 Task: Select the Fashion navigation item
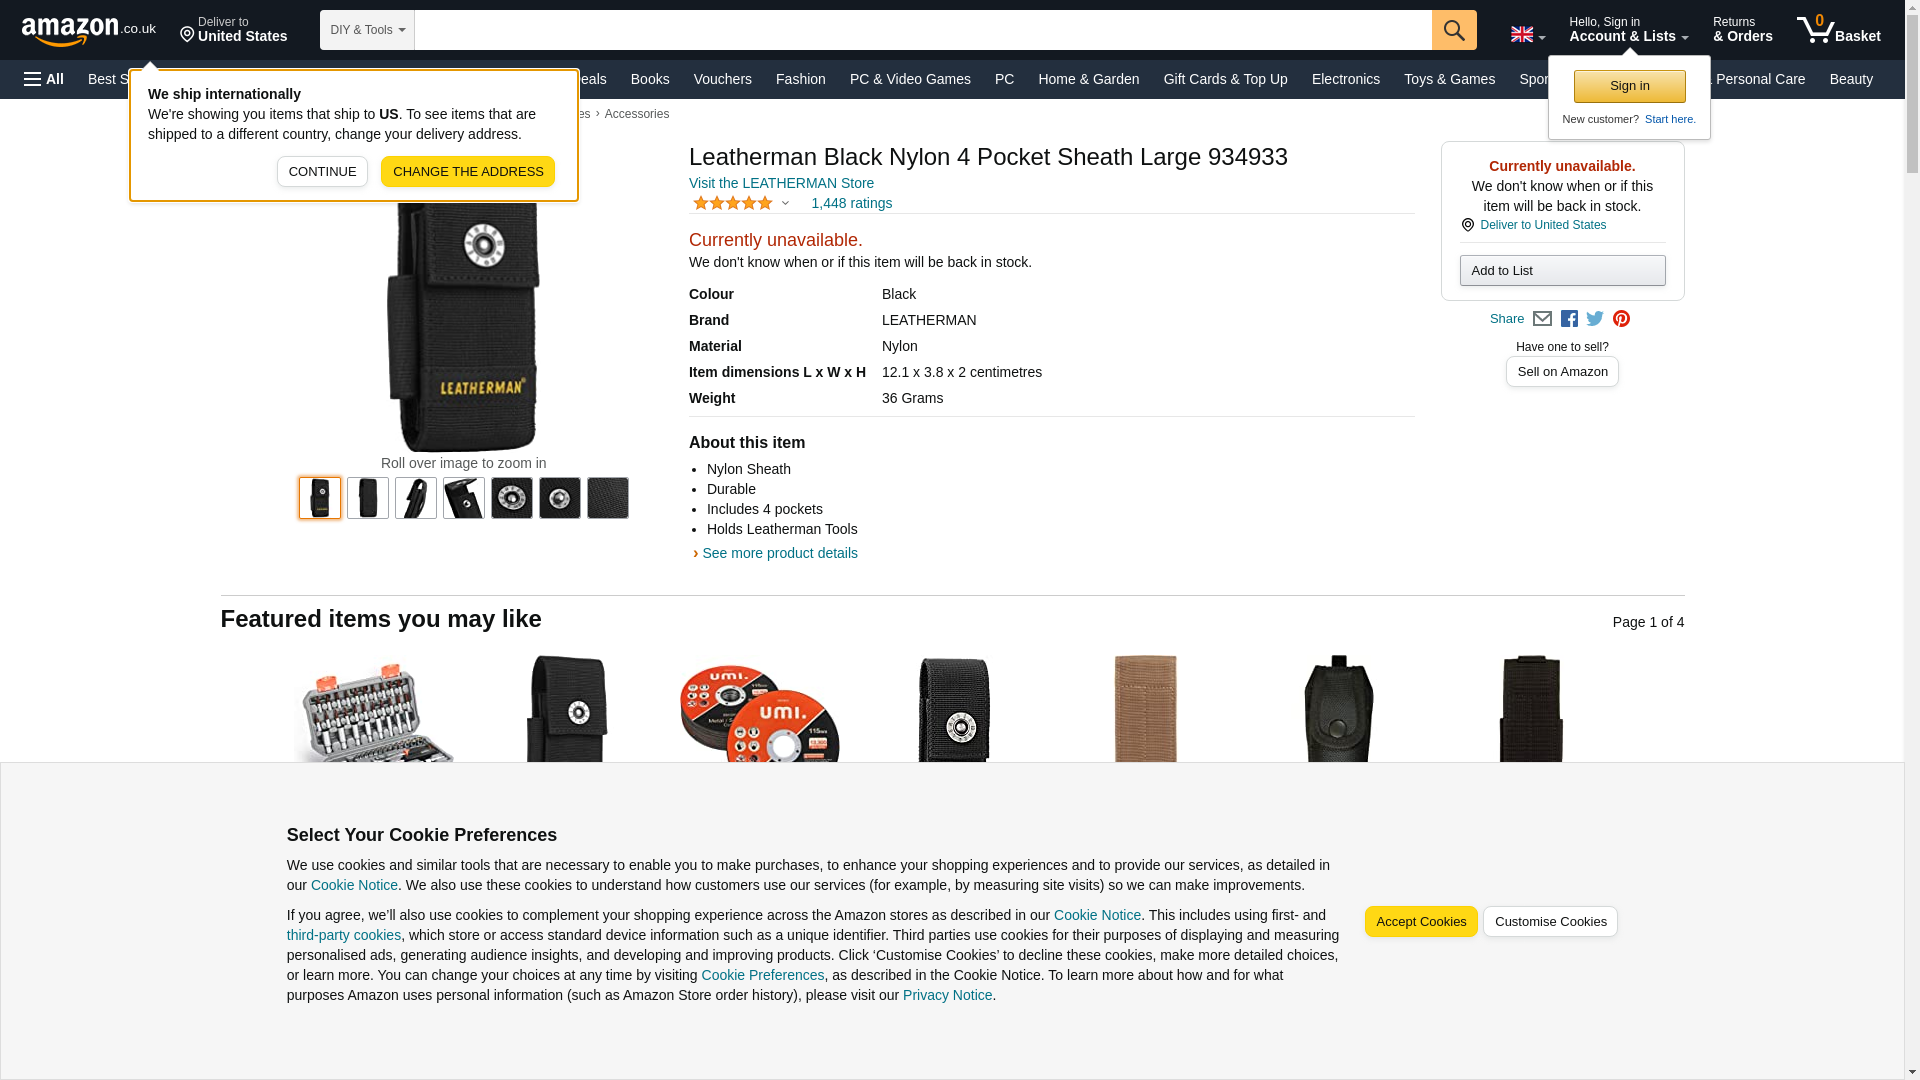coord(800,79)
